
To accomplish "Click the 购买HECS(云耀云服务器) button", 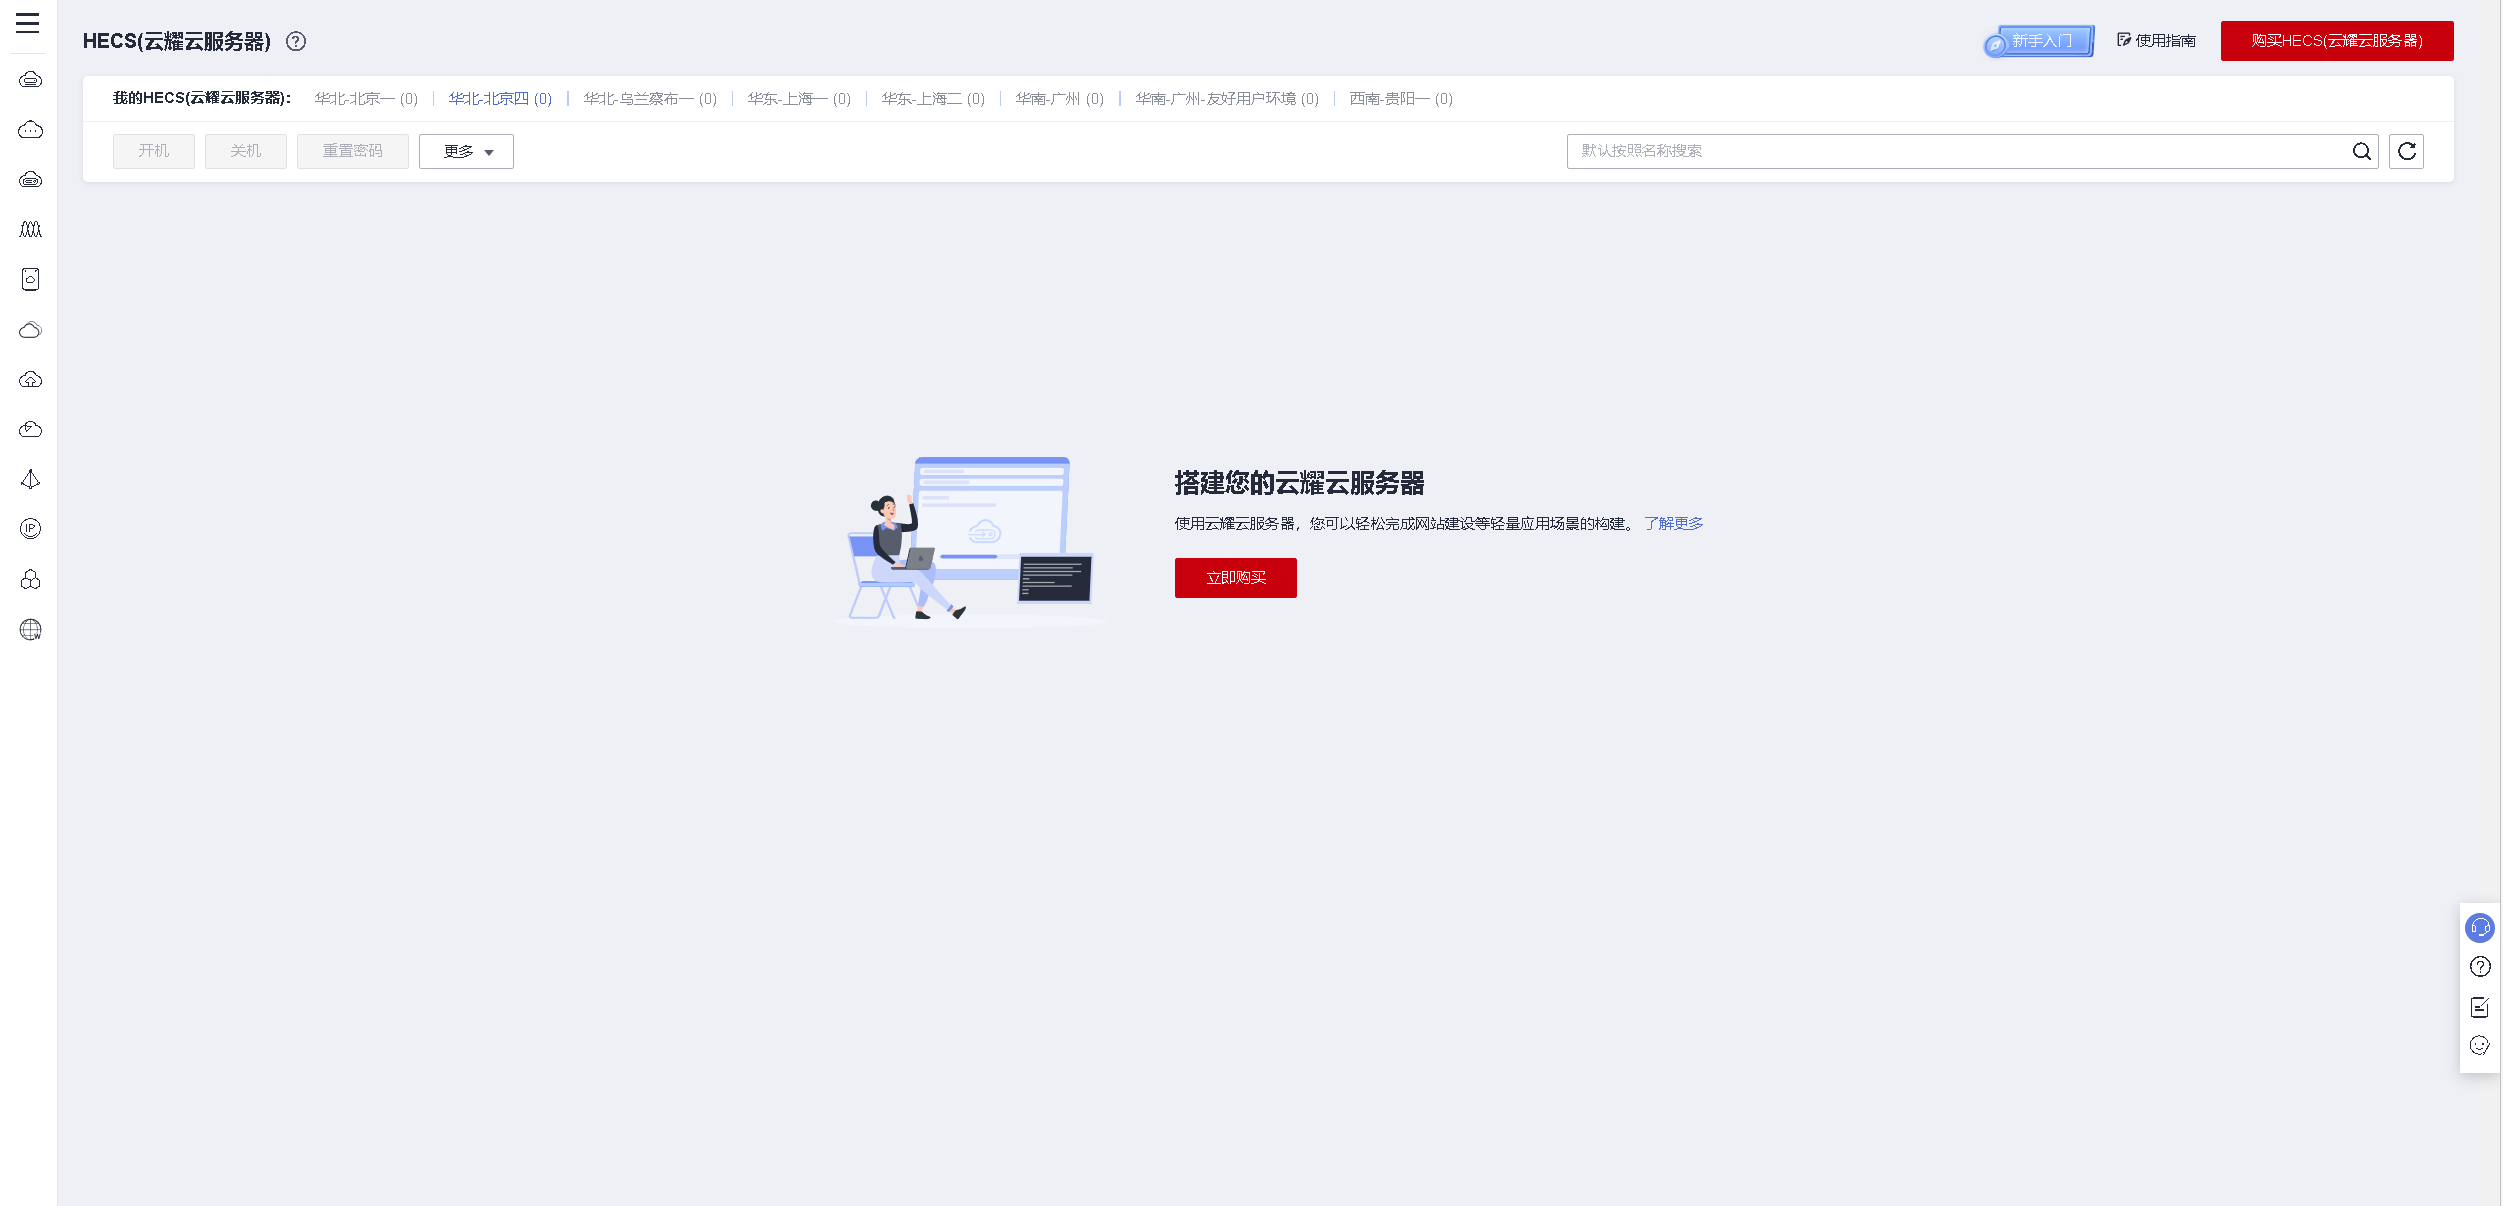I will (x=2336, y=41).
